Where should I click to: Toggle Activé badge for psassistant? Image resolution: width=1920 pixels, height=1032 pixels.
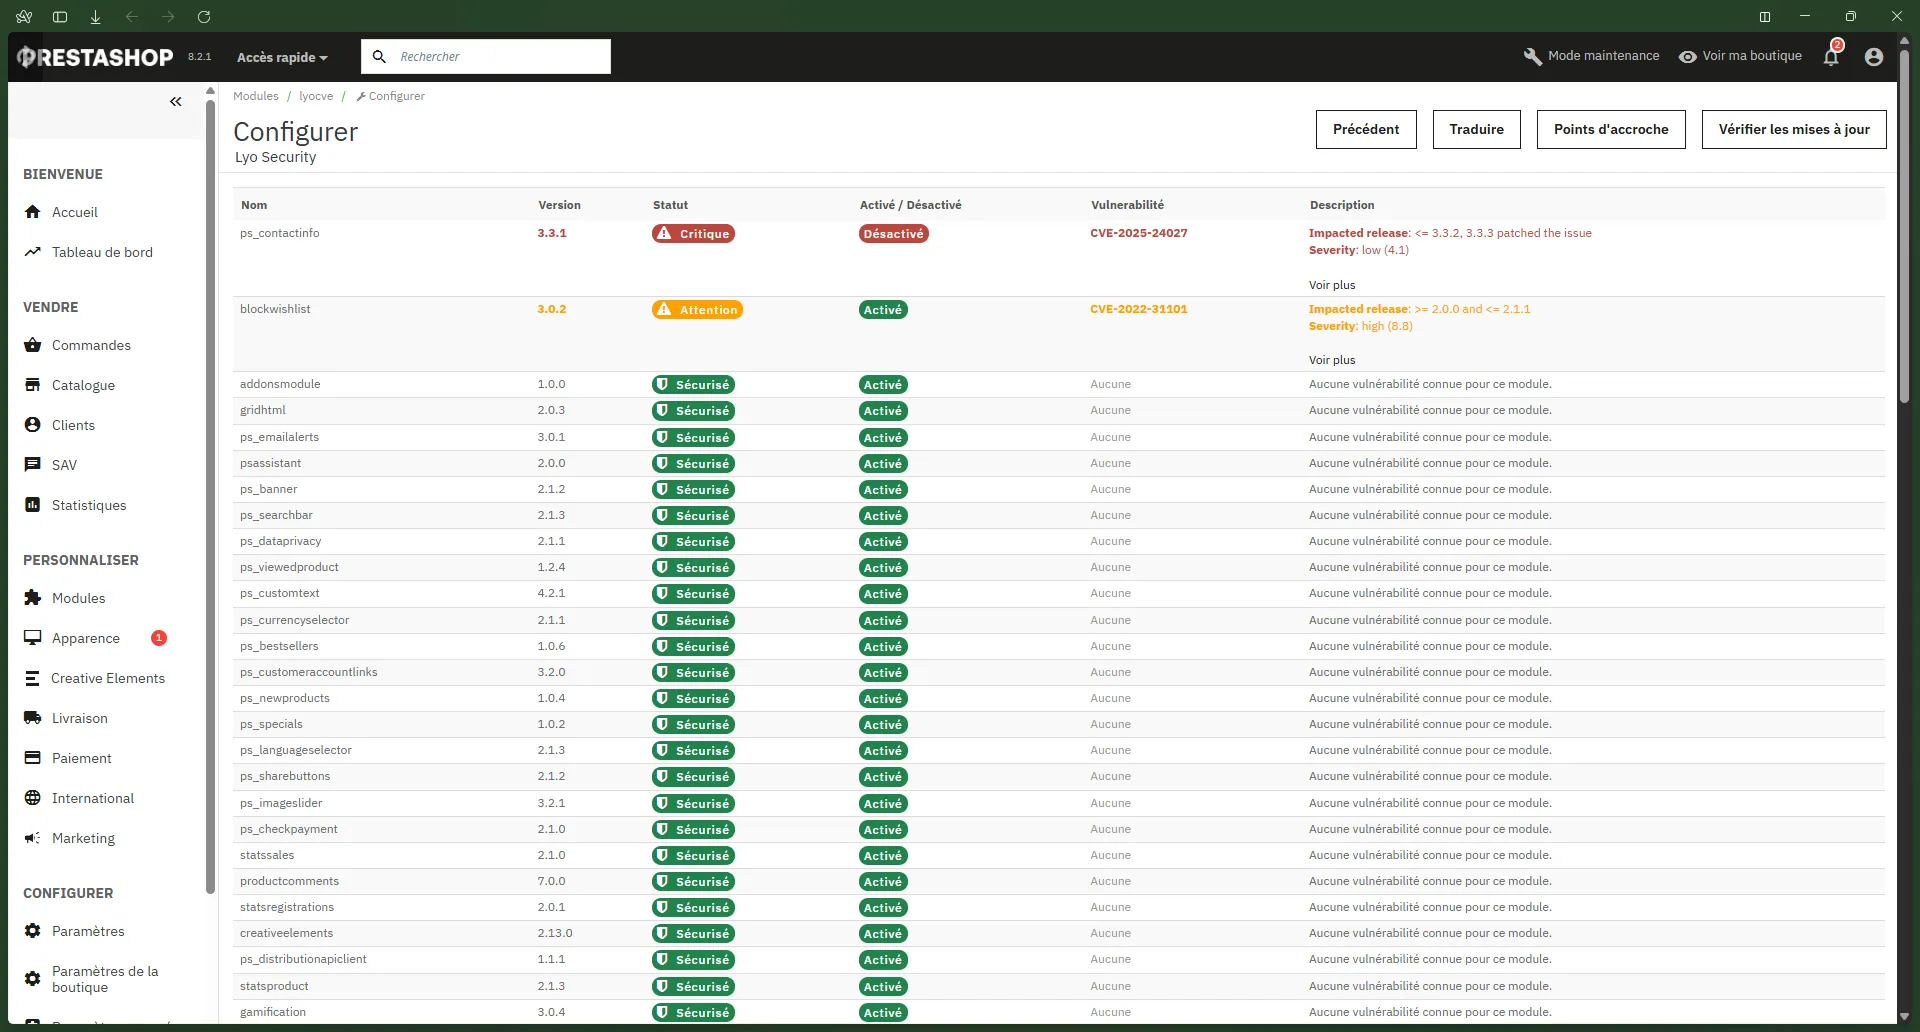coord(883,464)
